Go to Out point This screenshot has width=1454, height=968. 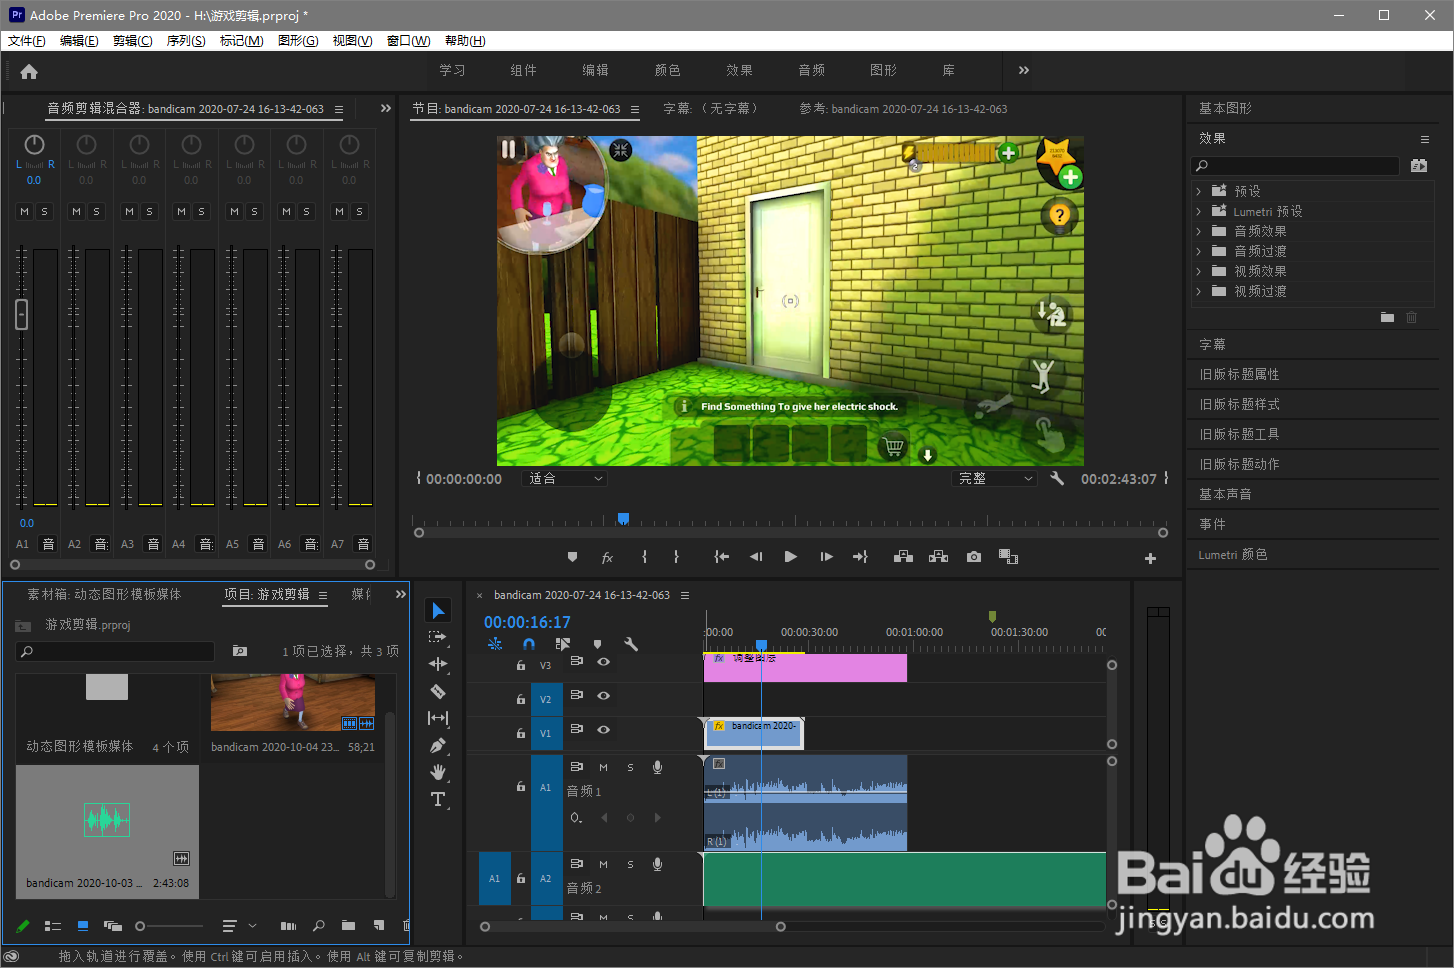tap(860, 557)
